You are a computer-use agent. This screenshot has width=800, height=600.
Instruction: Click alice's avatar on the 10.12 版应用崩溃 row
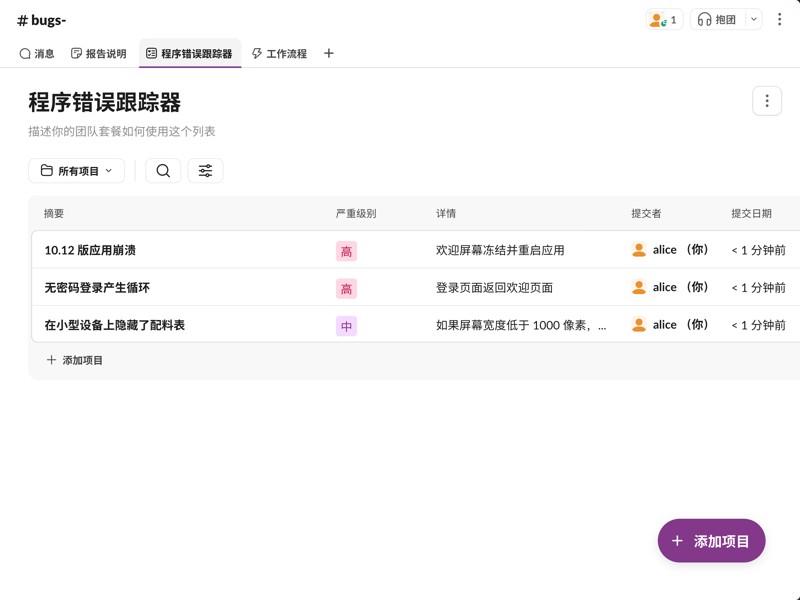coord(637,249)
